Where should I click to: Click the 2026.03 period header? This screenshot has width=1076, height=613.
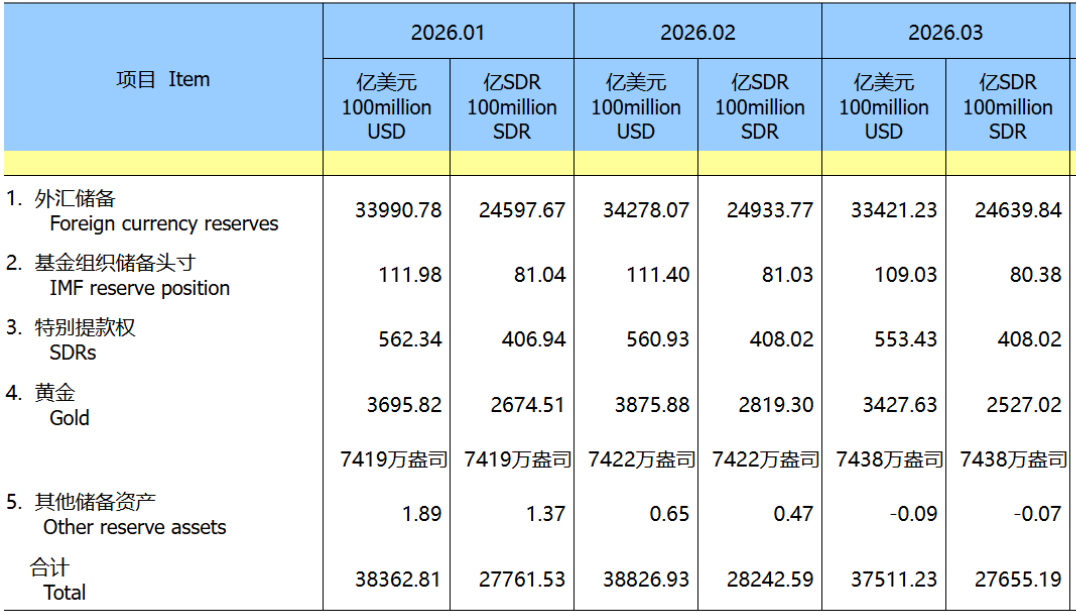pyautogui.click(x=945, y=32)
